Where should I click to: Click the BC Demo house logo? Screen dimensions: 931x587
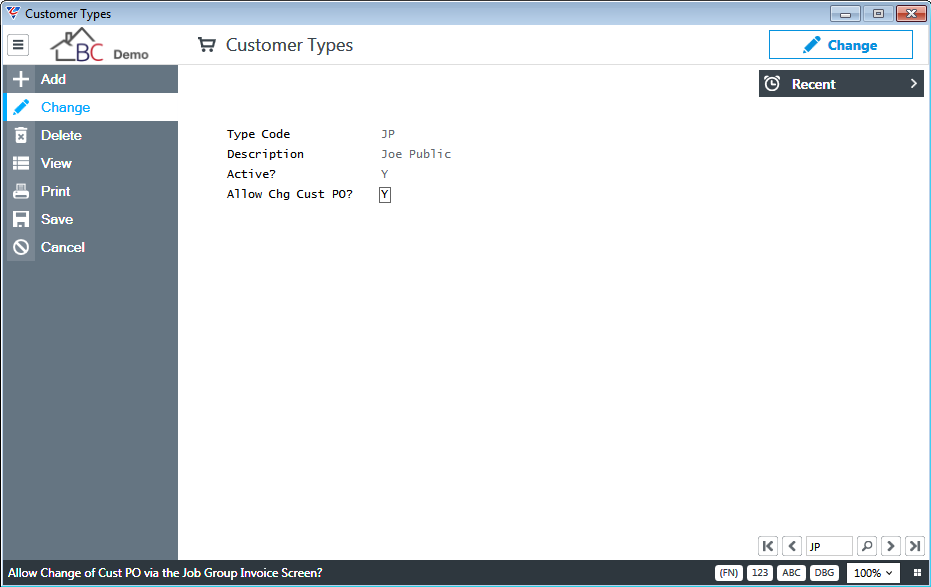[99, 45]
